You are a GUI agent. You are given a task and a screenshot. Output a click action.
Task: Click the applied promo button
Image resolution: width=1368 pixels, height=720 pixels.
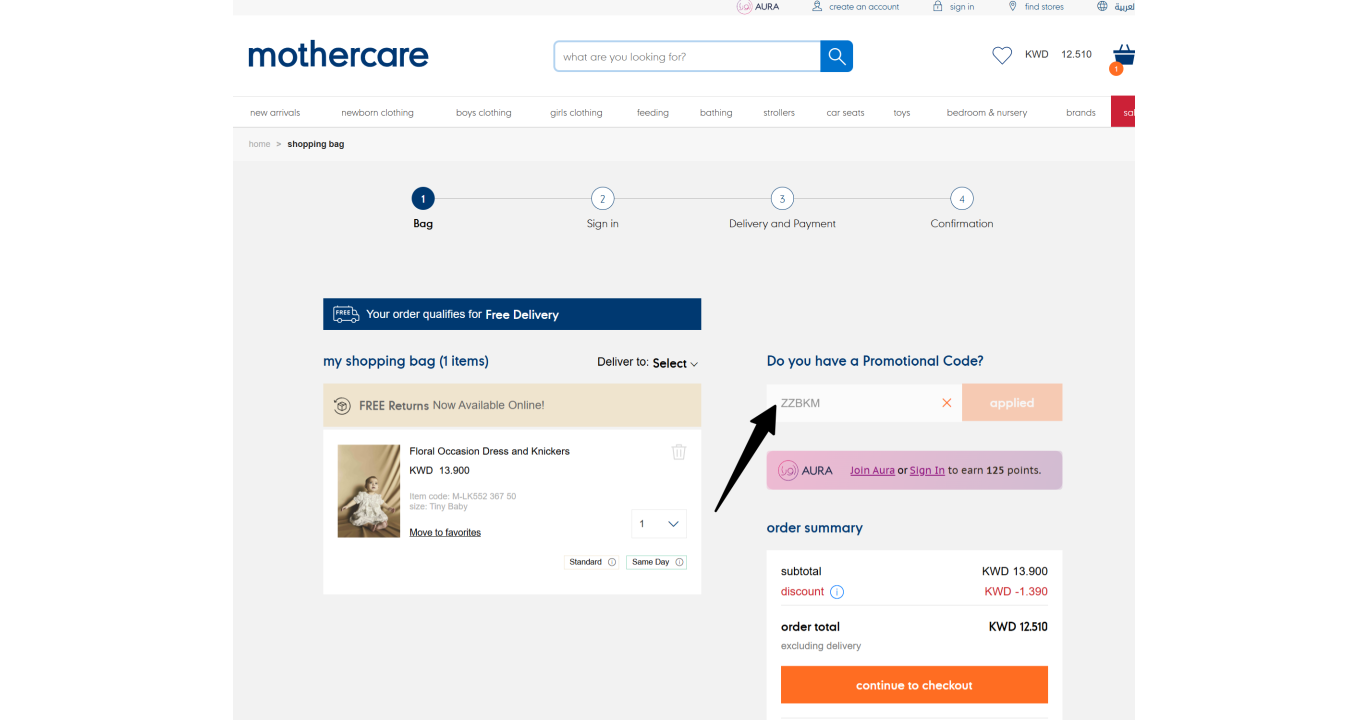[1012, 403]
